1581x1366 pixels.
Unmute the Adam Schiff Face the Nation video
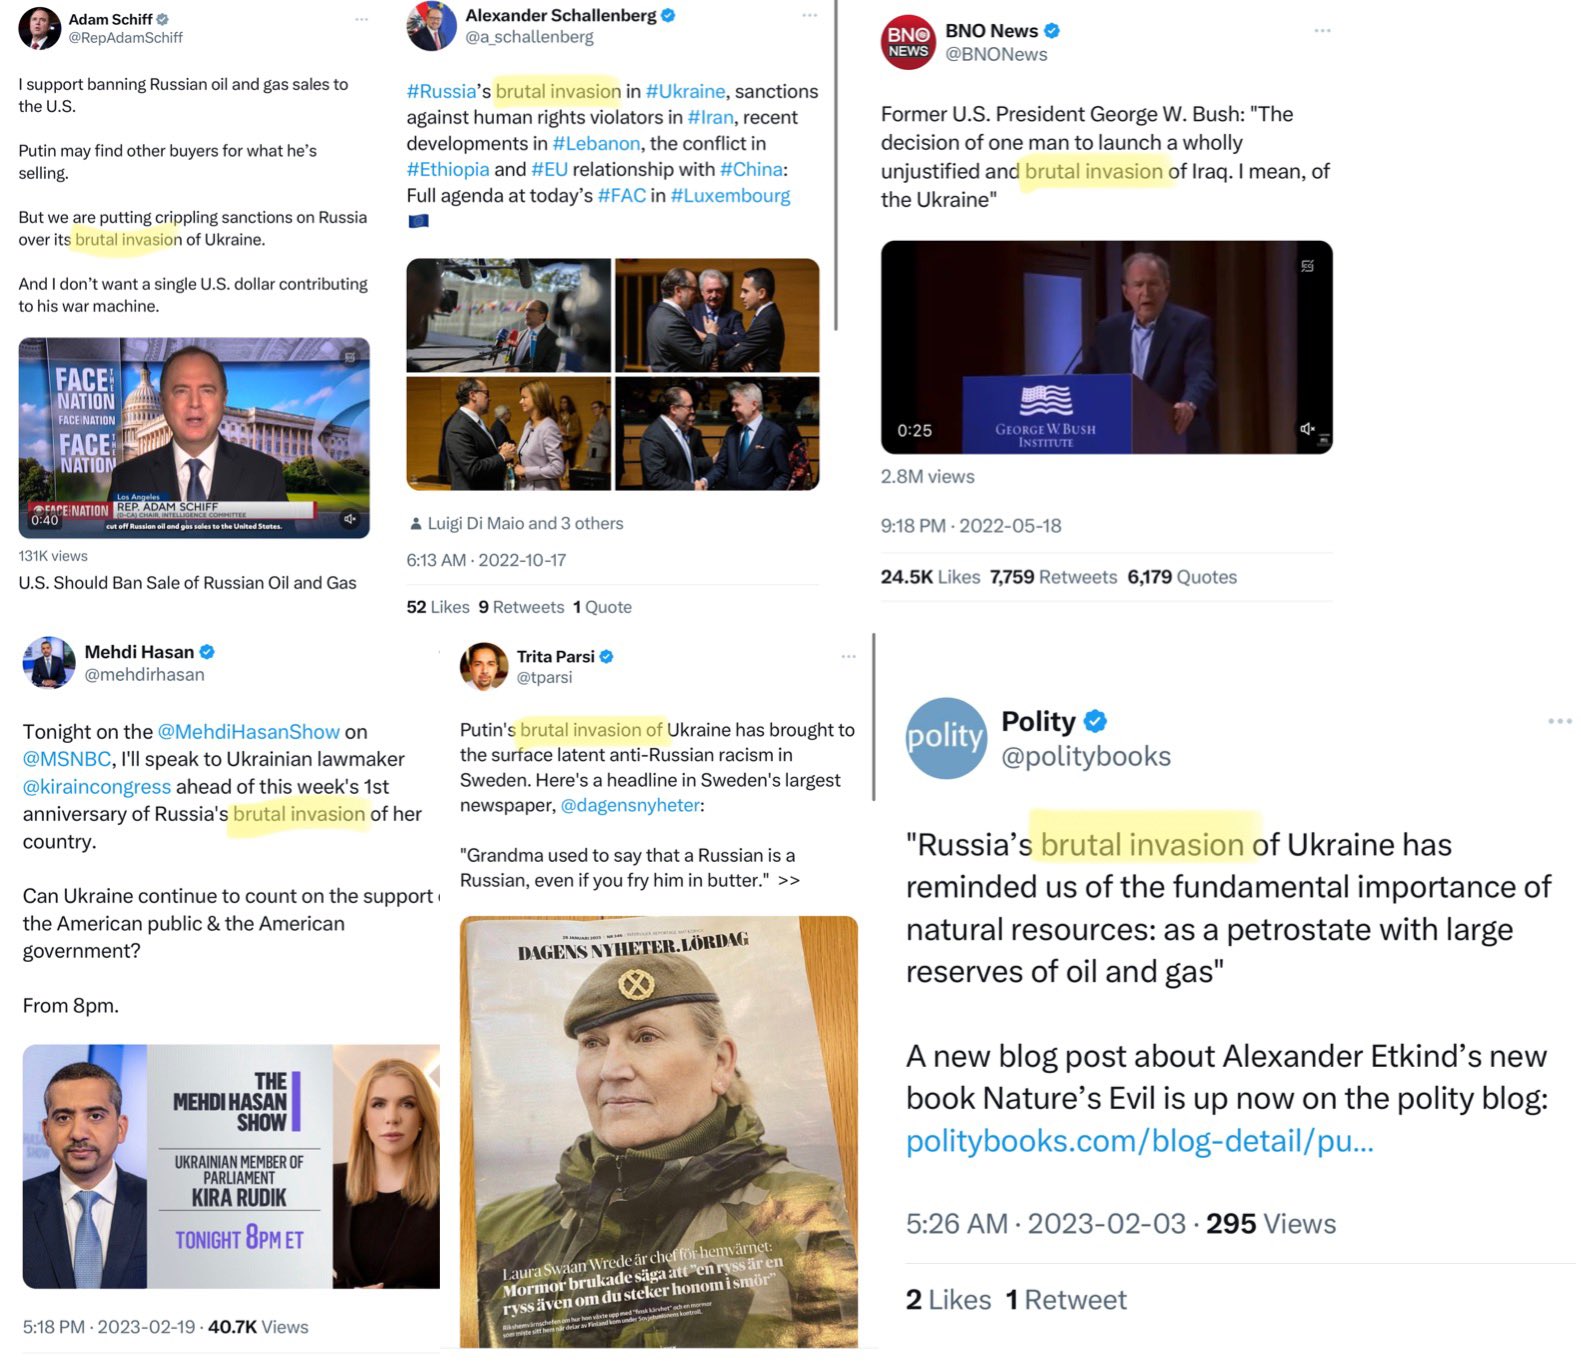coord(349,519)
